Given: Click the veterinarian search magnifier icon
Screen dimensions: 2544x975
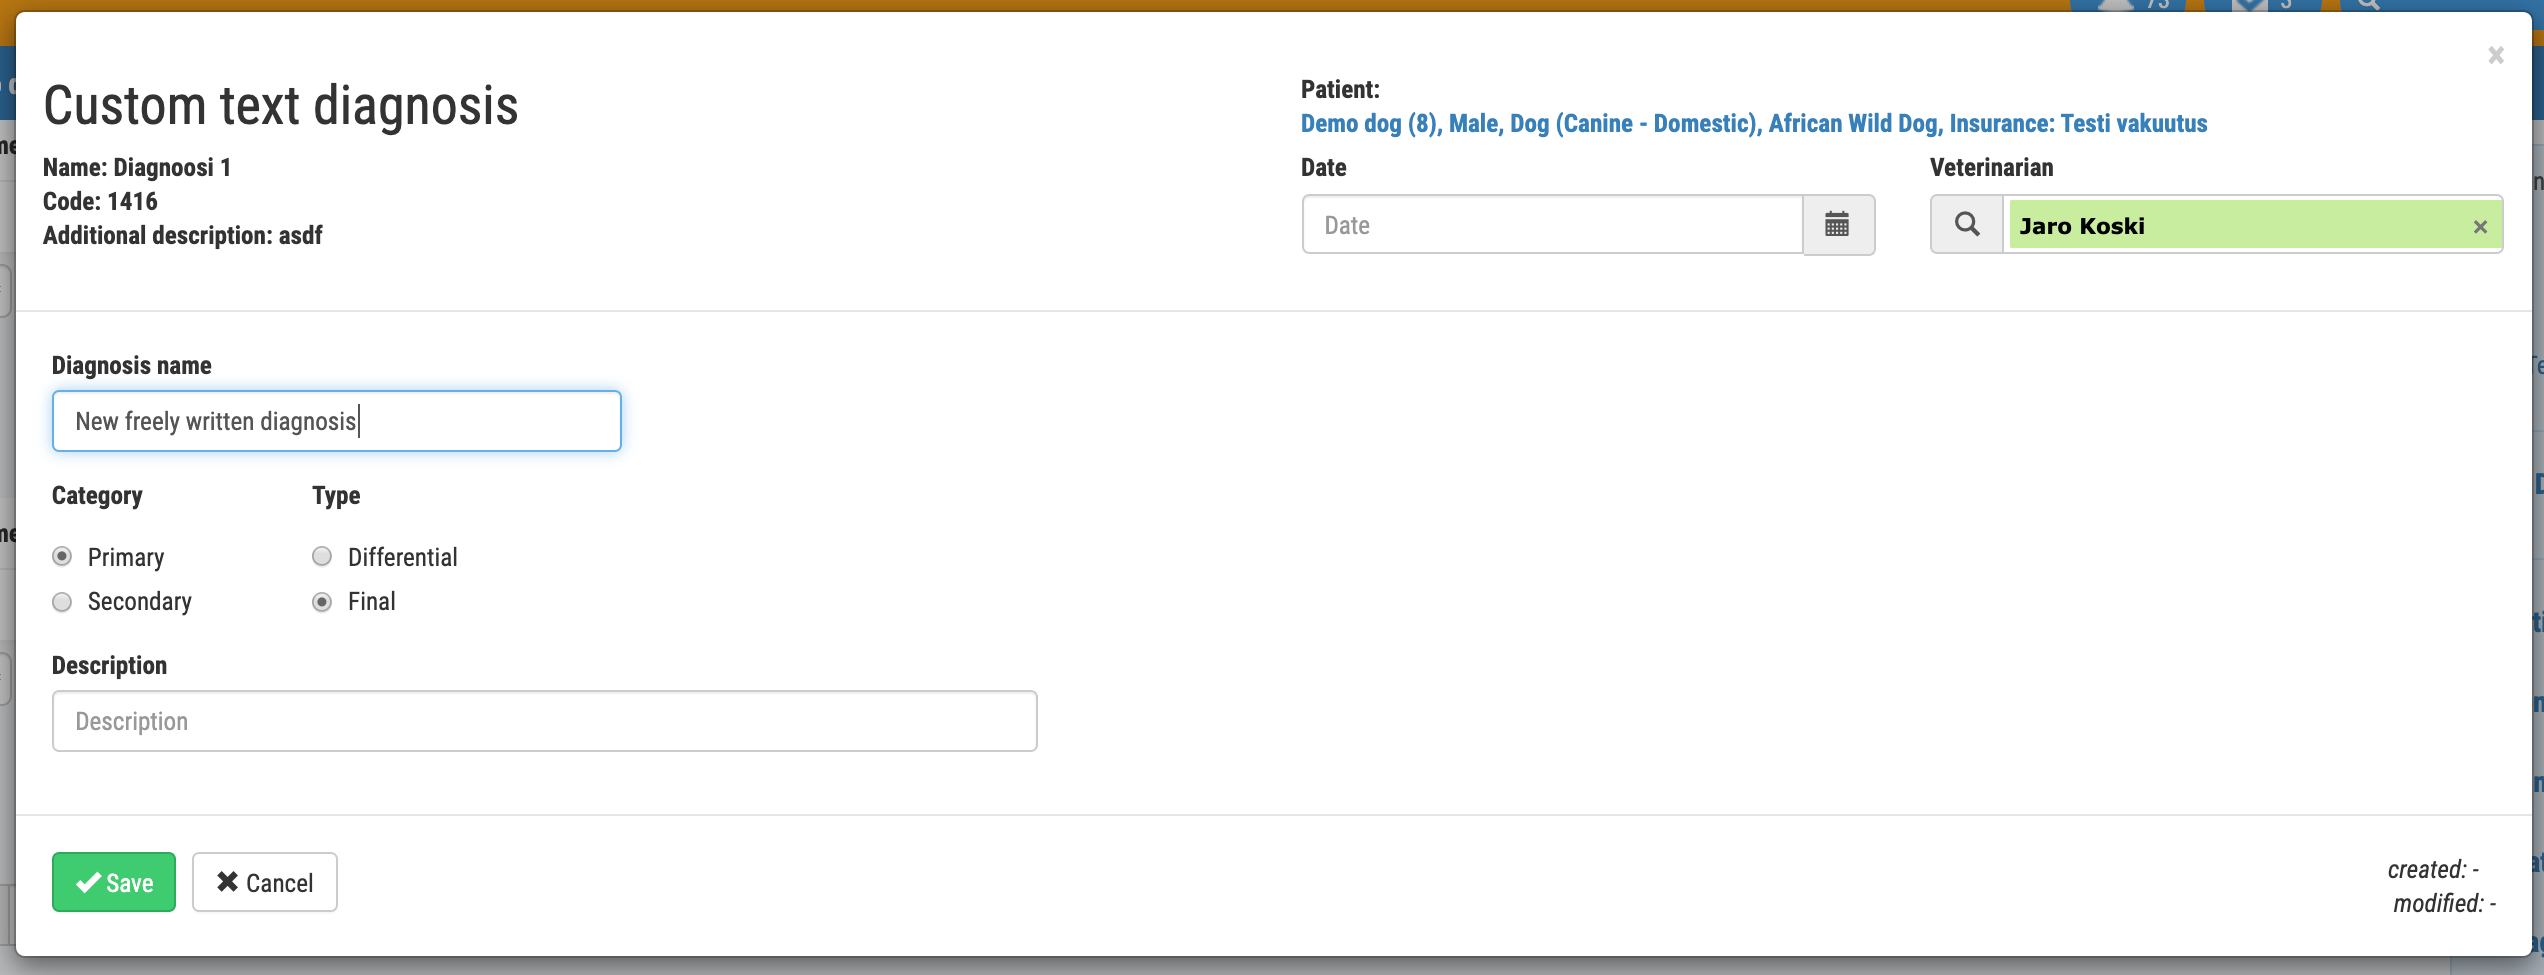Looking at the screenshot, I should click(1966, 225).
